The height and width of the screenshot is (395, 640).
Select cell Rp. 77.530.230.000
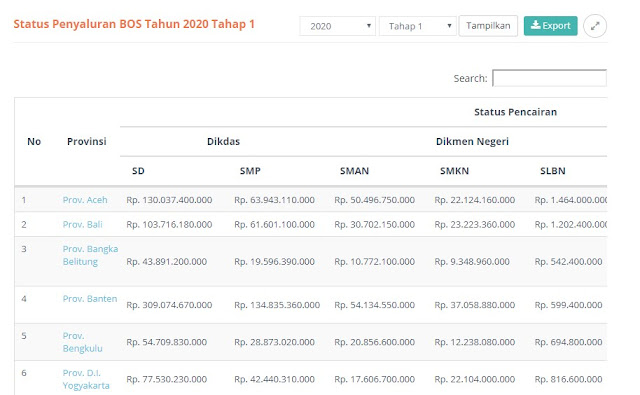(167, 379)
